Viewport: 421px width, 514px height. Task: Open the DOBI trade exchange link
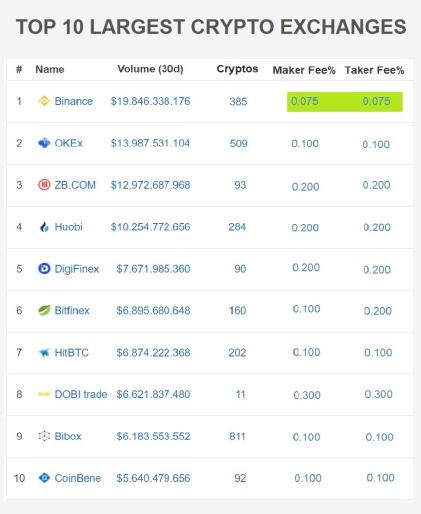(81, 394)
